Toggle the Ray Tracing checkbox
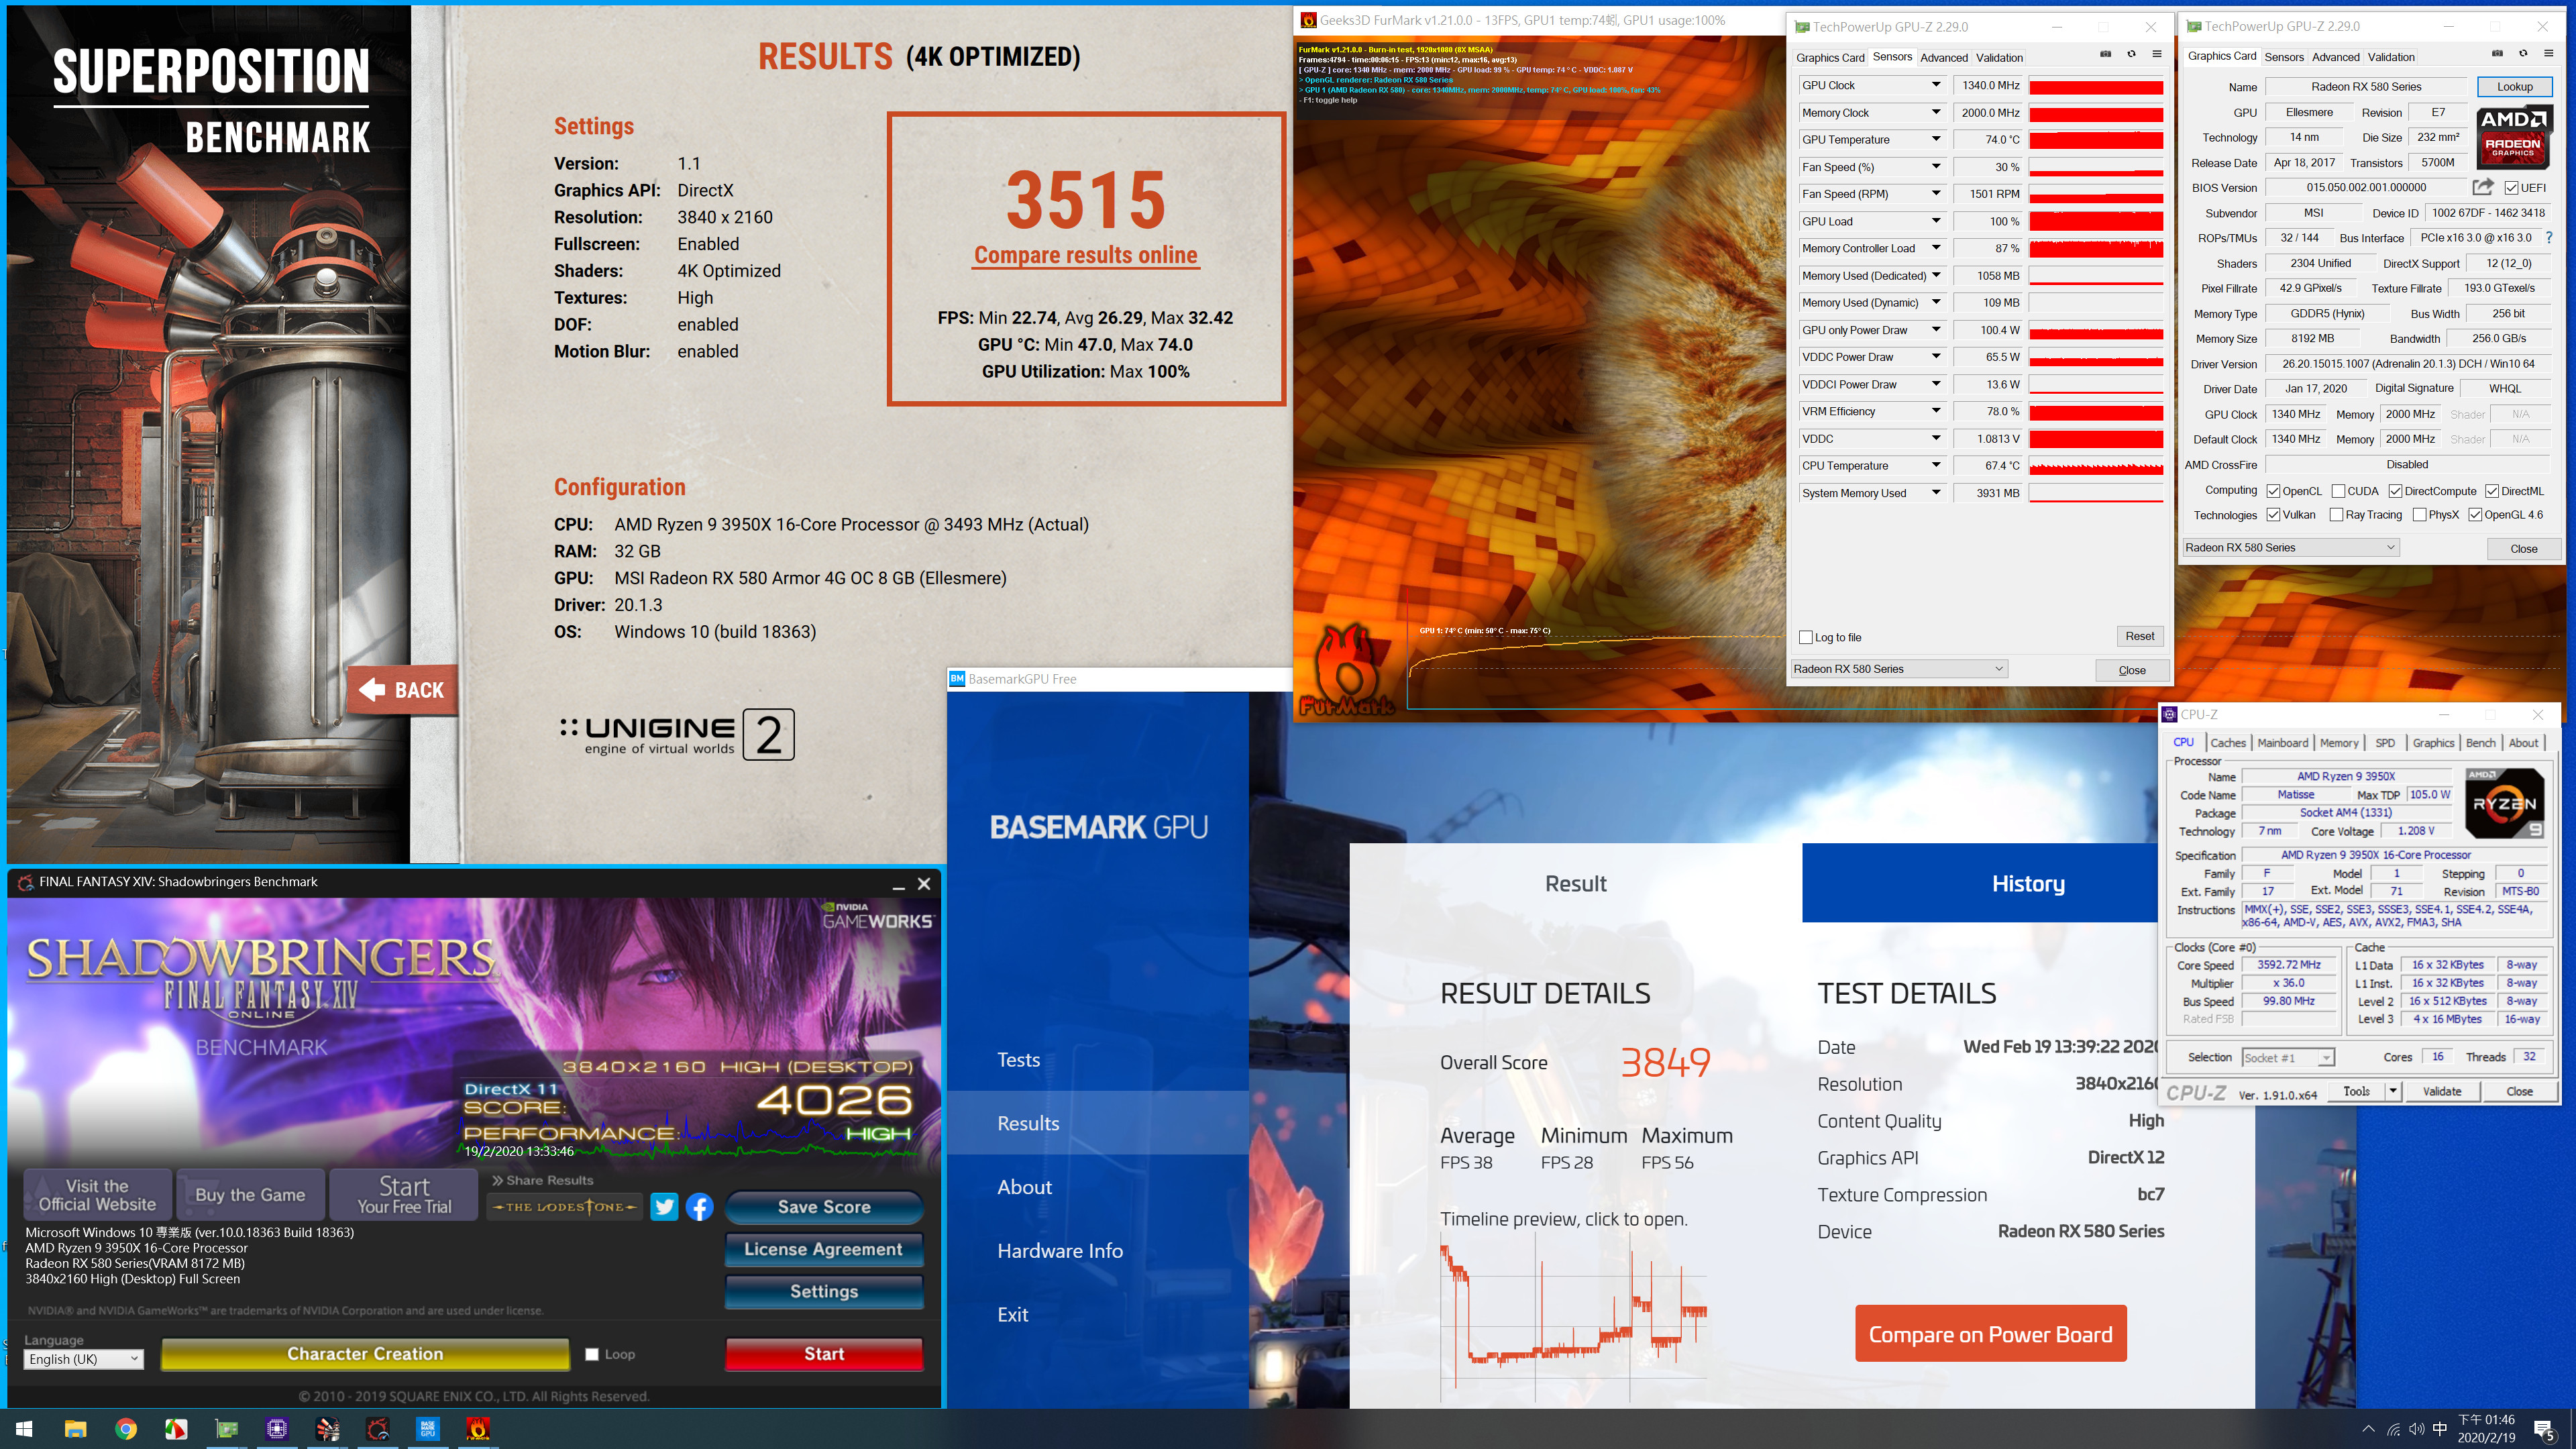The image size is (2576, 1449). point(2336,515)
